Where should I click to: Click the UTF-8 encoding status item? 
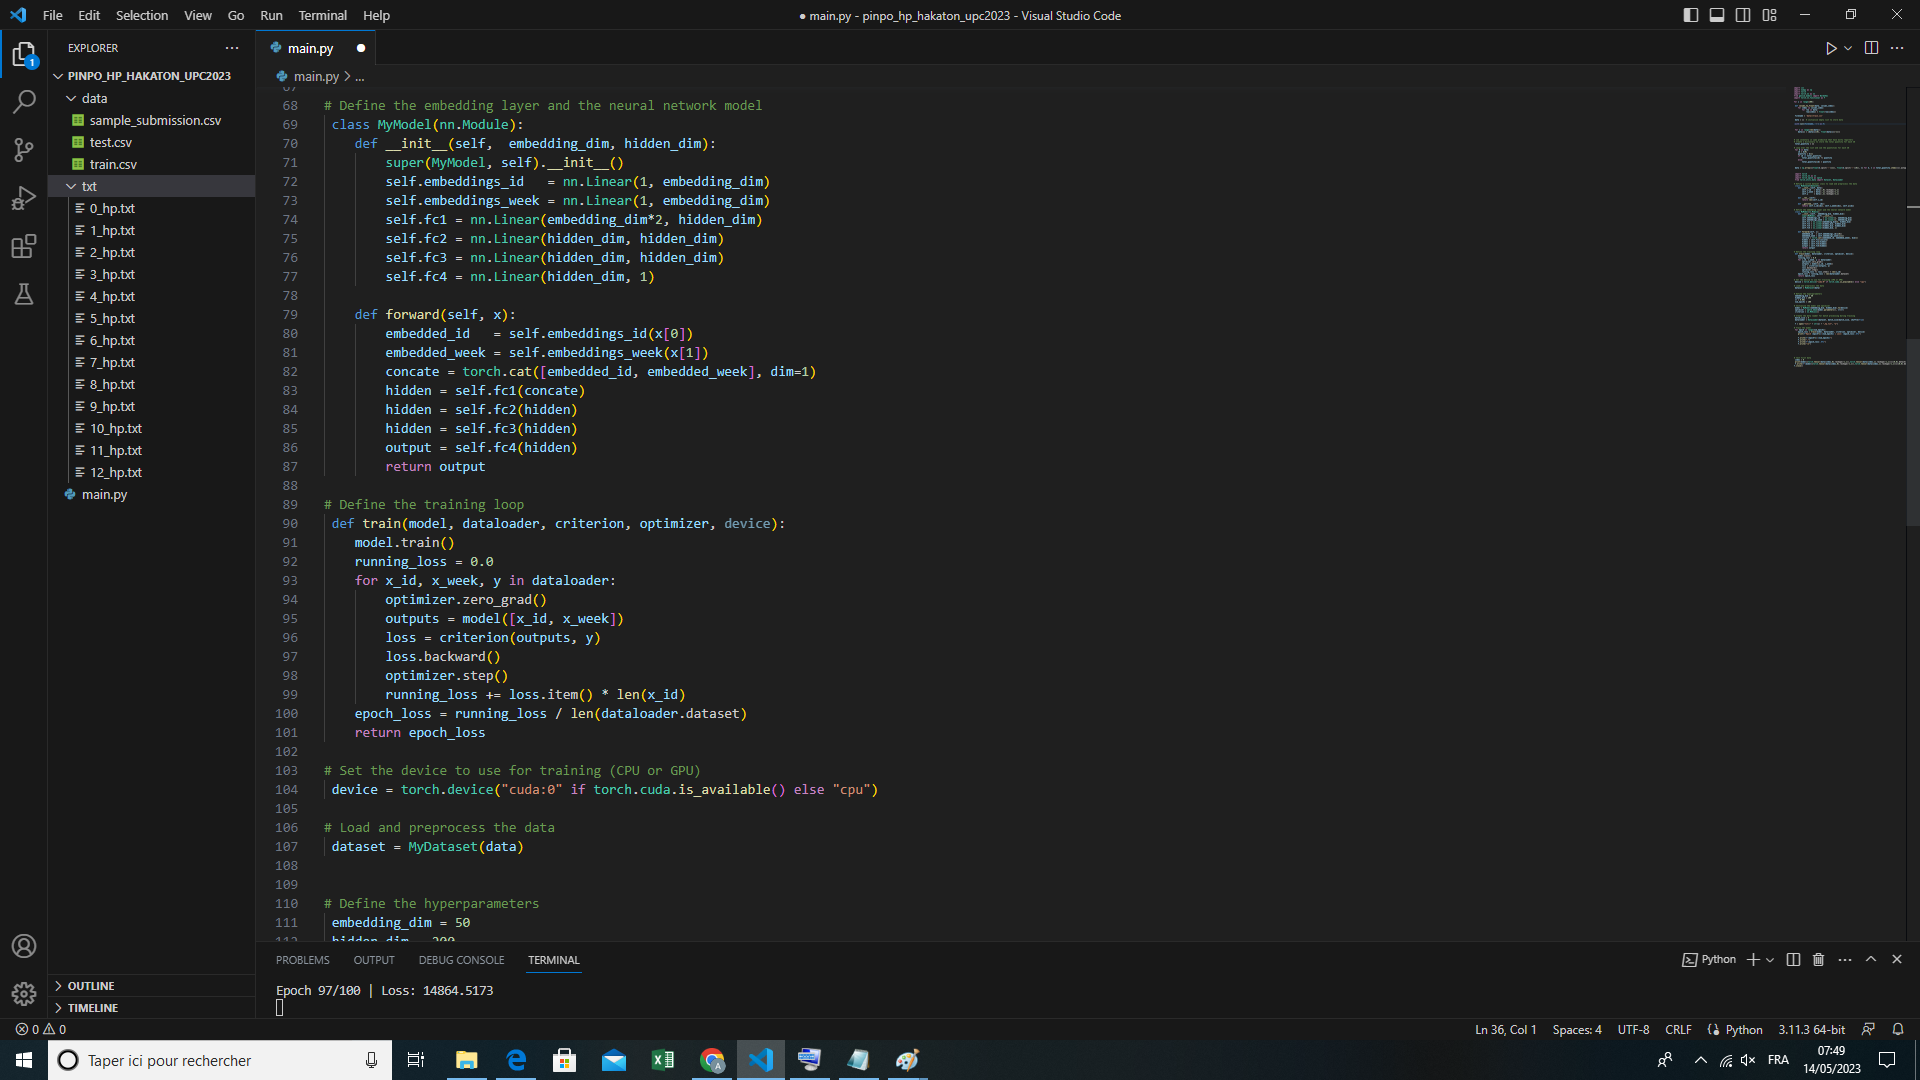tap(1633, 1030)
